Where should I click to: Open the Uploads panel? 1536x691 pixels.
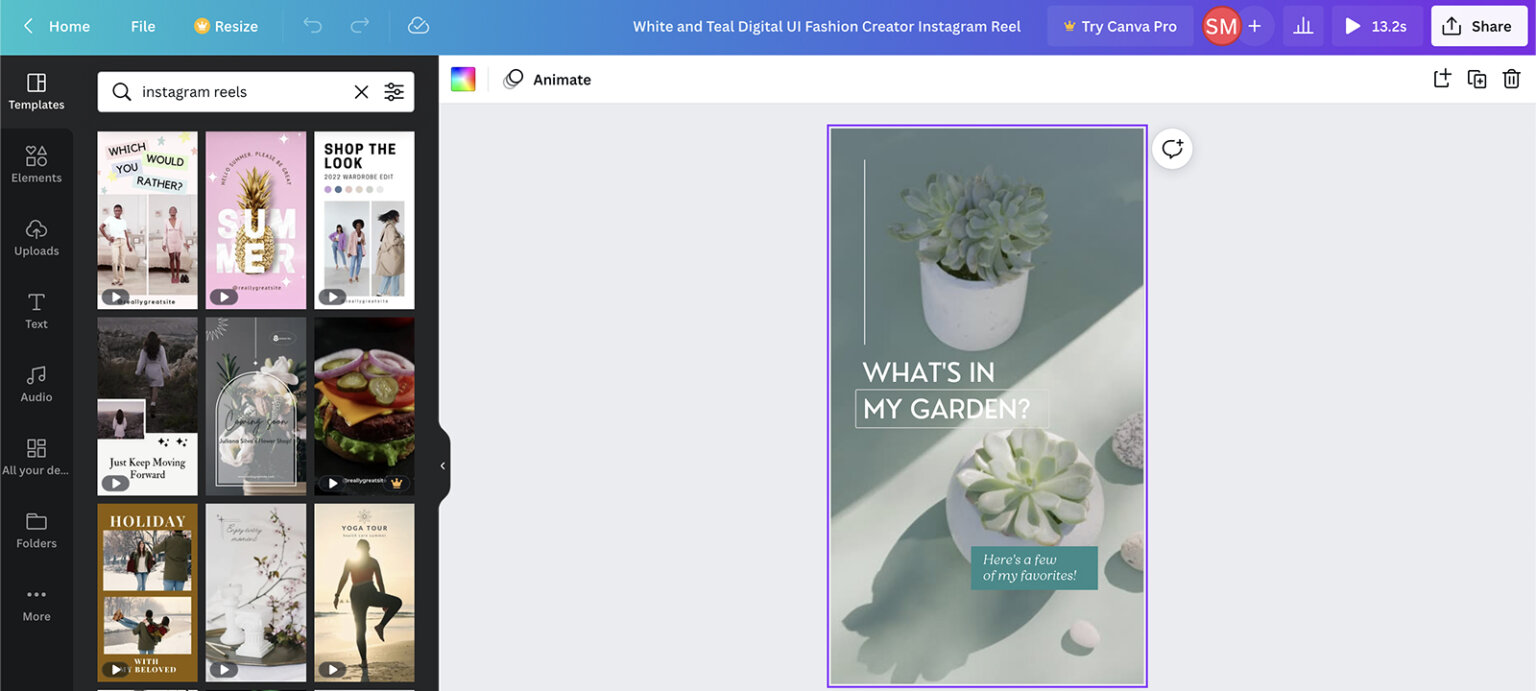pyautogui.click(x=36, y=237)
